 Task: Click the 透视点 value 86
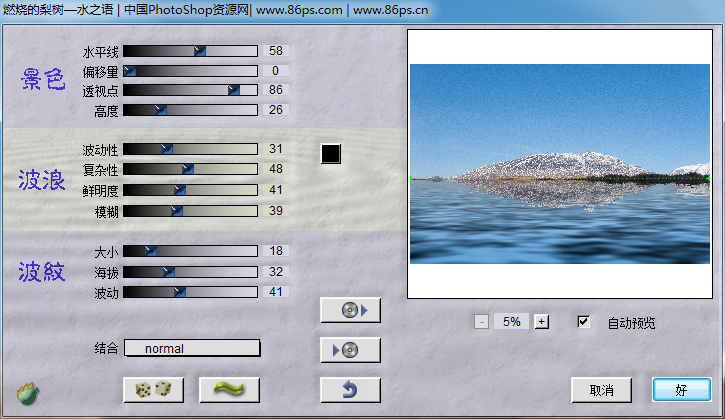pos(276,89)
